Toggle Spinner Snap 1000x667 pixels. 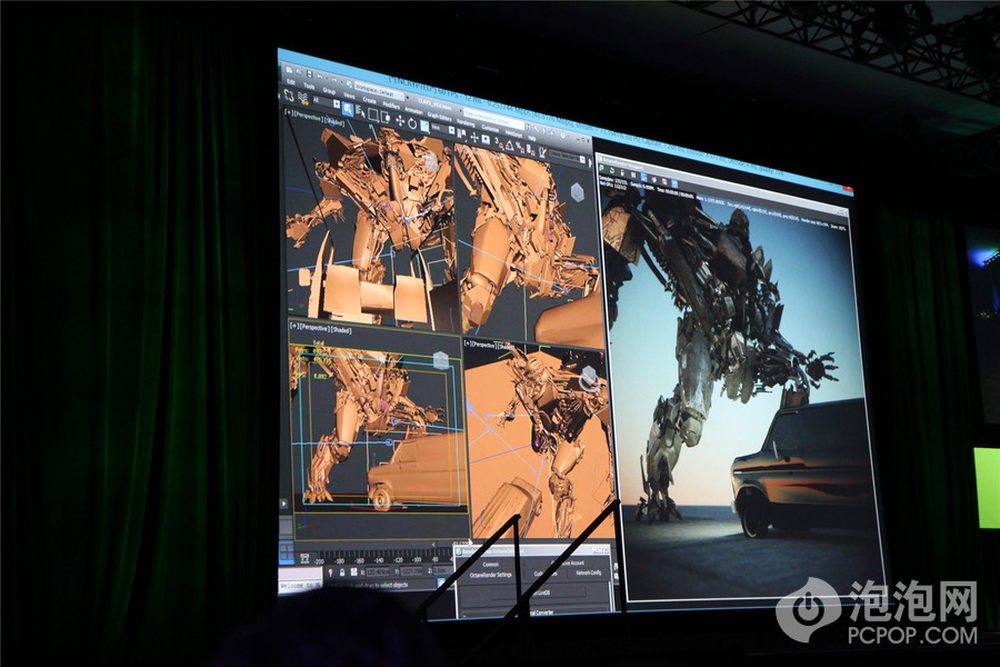(531, 150)
